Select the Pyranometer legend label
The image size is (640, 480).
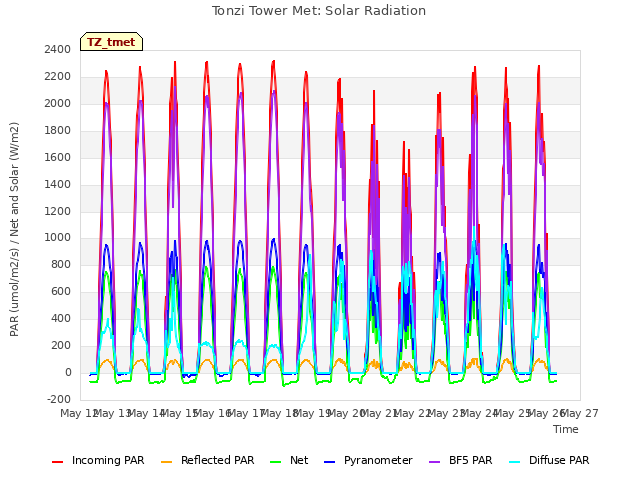(378, 460)
